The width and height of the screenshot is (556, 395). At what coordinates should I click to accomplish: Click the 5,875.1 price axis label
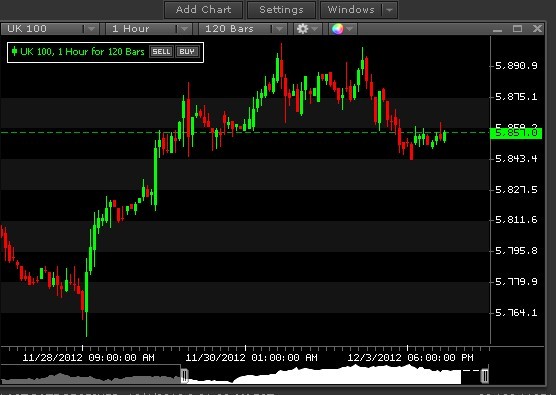point(516,97)
